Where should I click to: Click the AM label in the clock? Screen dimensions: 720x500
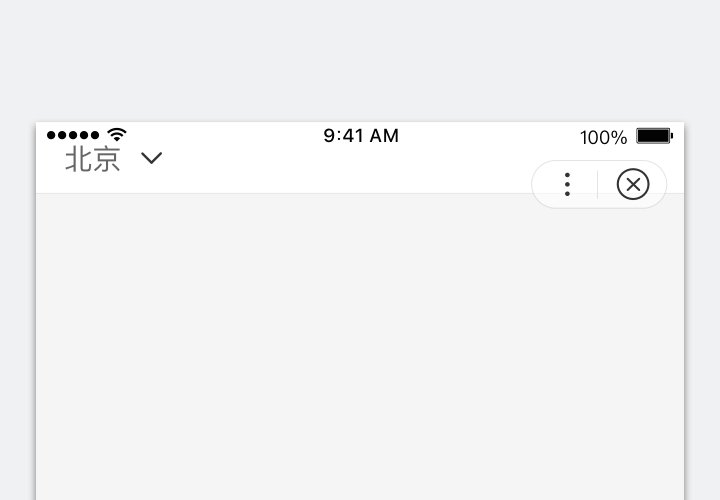click(x=384, y=136)
